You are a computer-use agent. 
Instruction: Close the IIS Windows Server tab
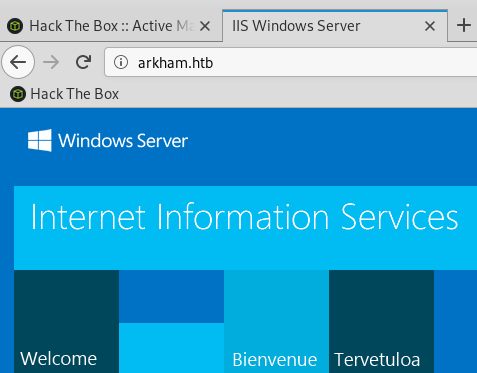[x=430, y=26]
